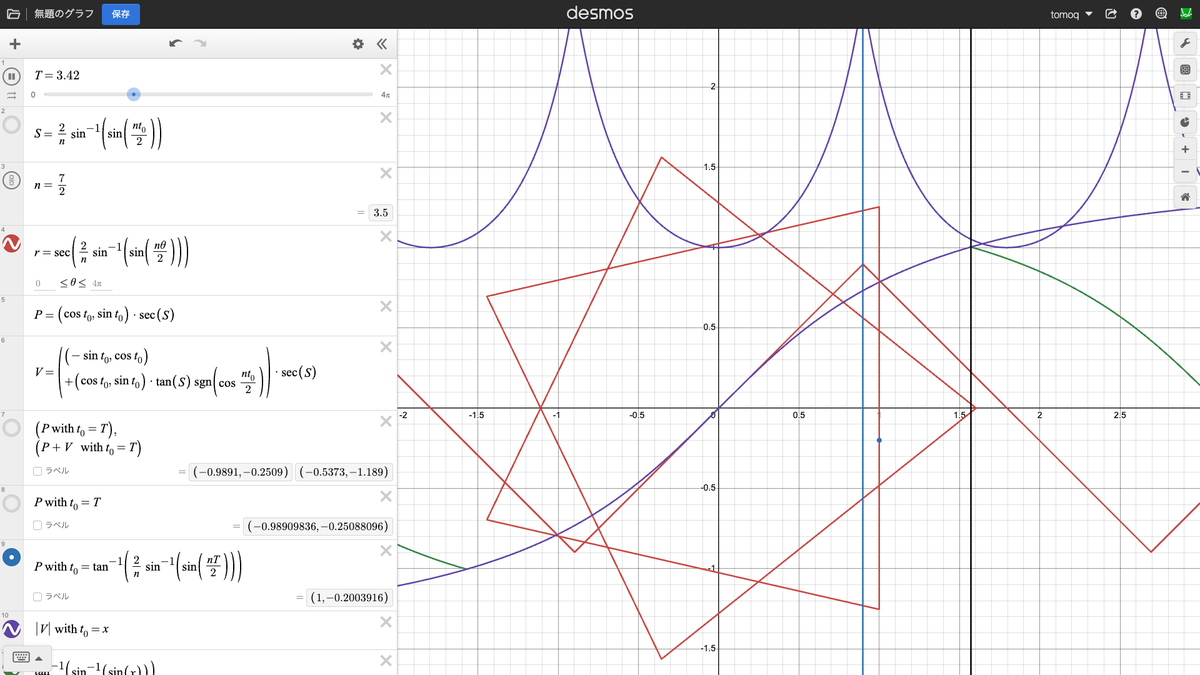Image resolution: width=1200 pixels, height=675 pixels.
Task: Edit T slider lower limit 0
Action: pos(33,94)
